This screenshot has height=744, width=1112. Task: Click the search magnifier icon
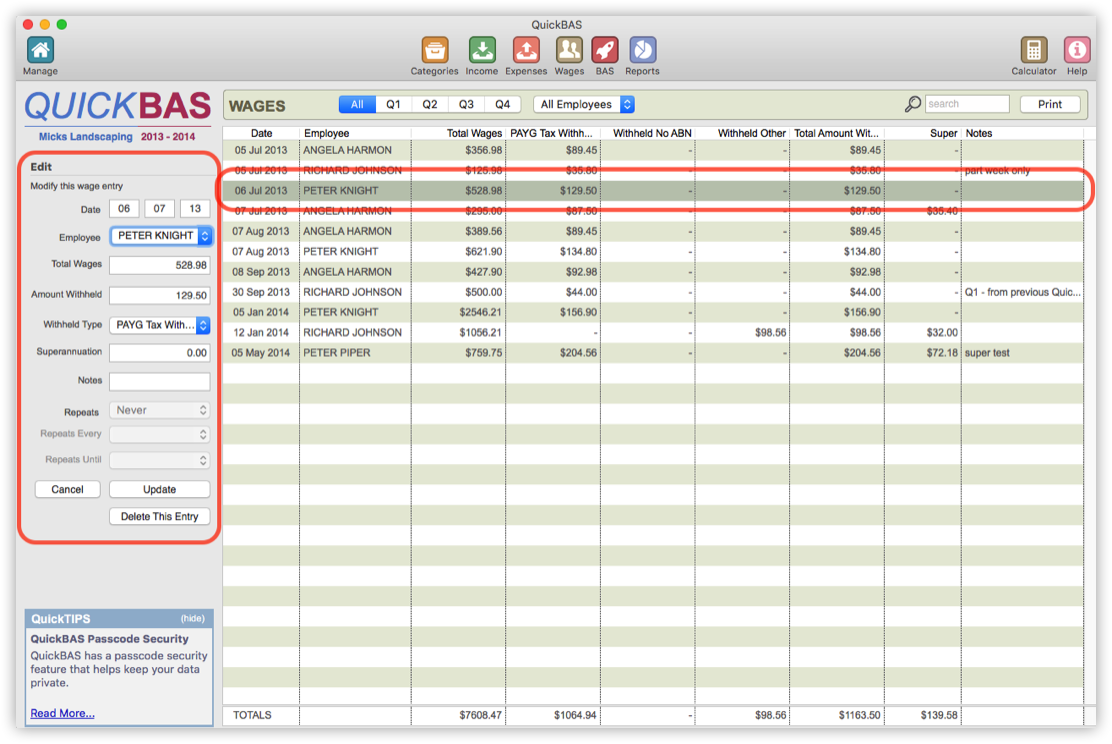[x=912, y=104]
